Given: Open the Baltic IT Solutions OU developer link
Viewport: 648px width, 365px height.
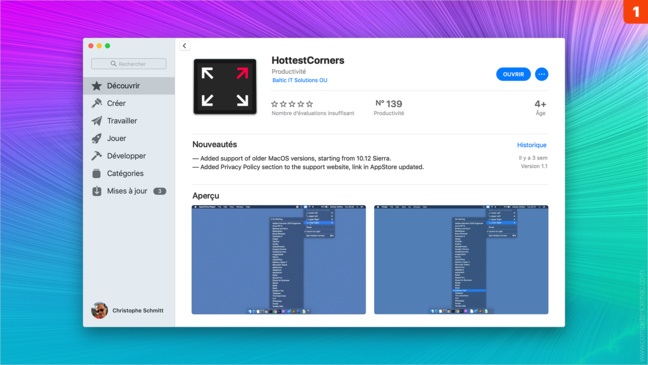Looking at the screenshot, I should click(x=300, y=80).
